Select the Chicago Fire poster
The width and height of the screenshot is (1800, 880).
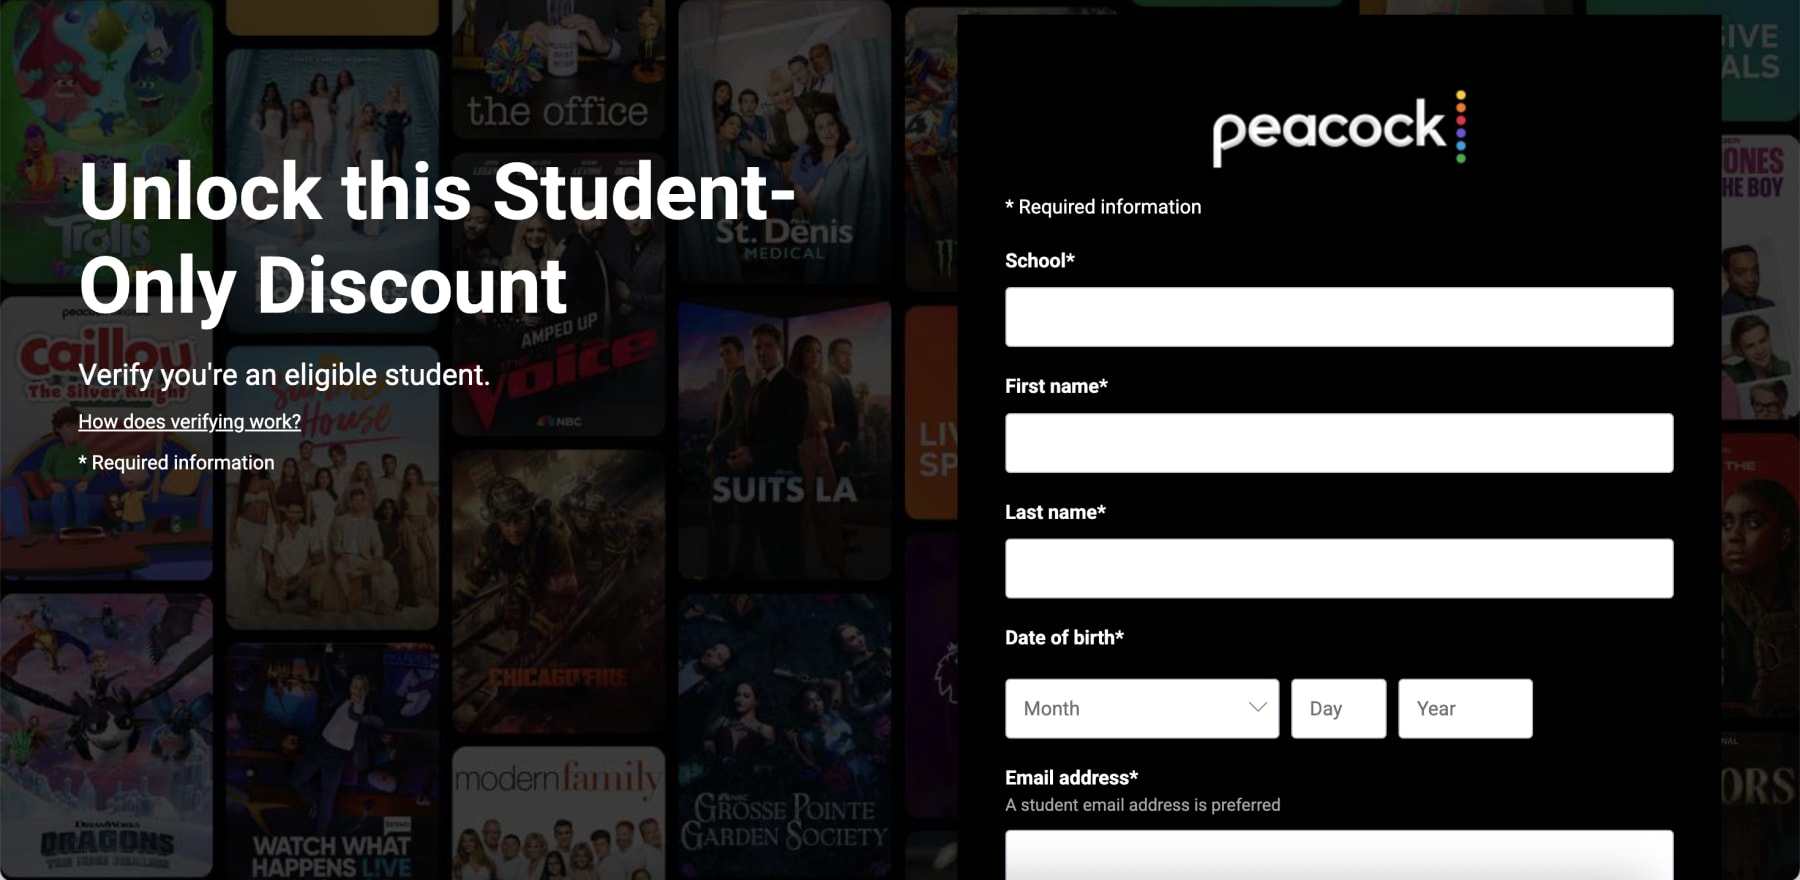(x=558, y=590)
